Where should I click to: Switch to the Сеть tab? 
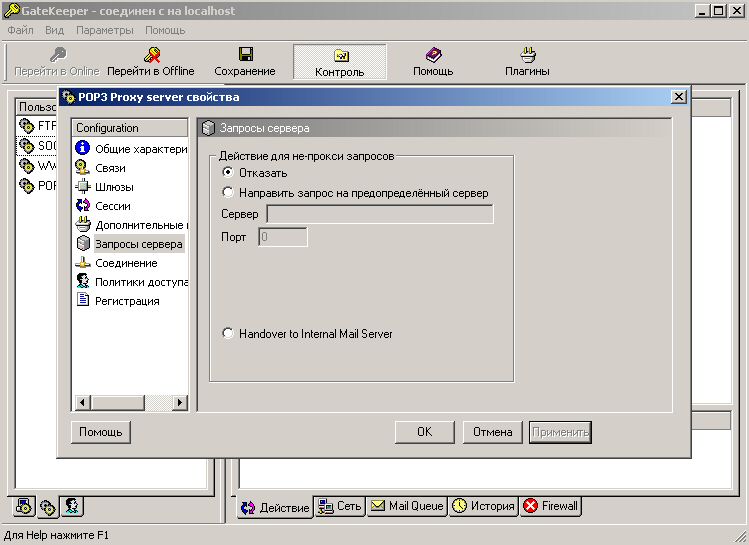340,506
